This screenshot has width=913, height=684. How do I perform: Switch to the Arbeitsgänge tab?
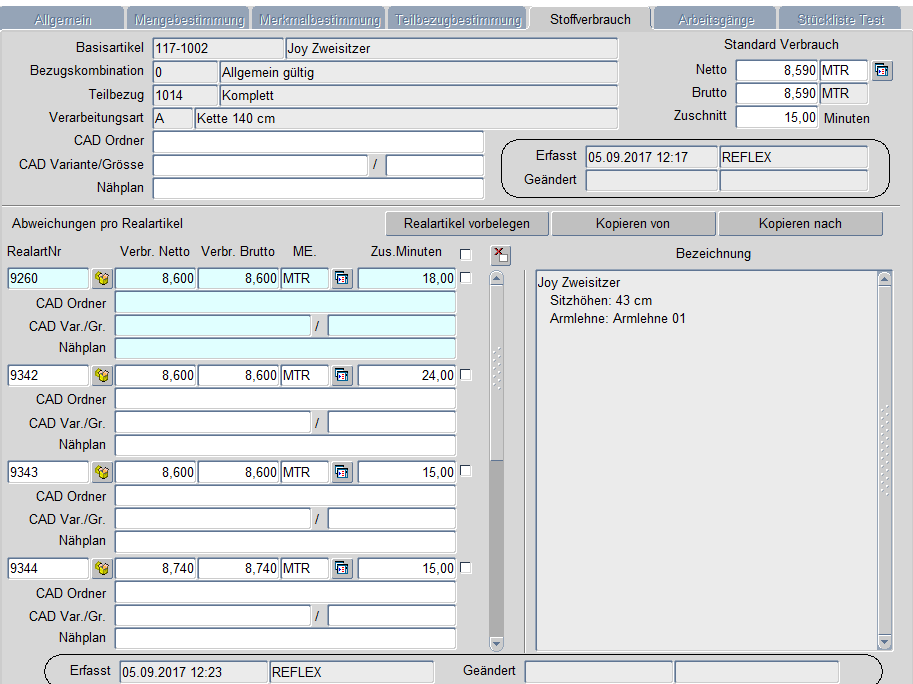(x=715, y=19)
